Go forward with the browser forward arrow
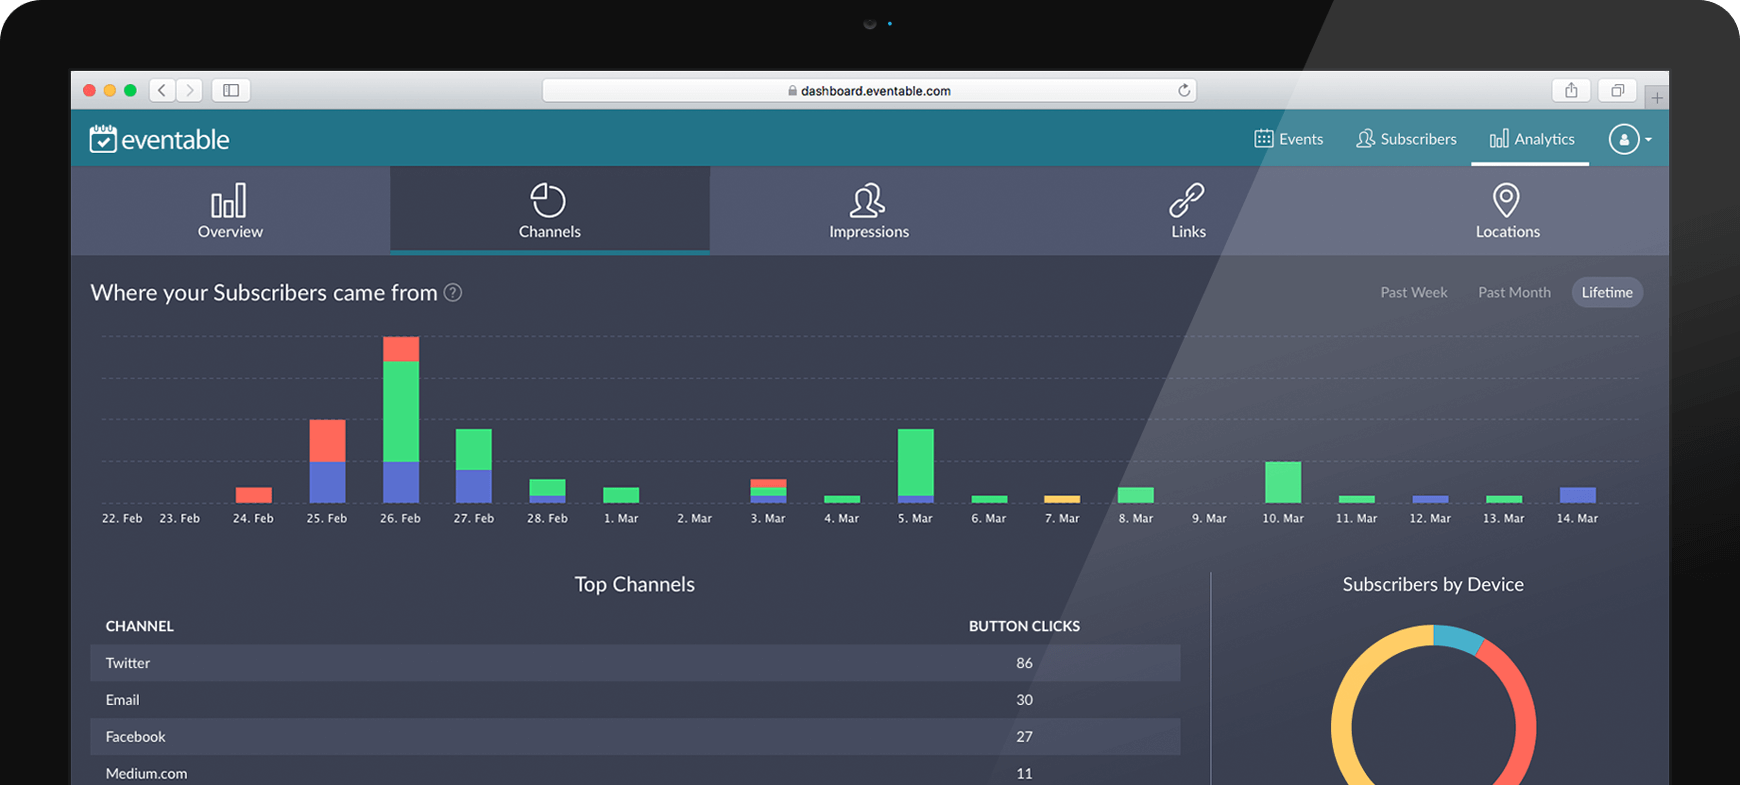 coord(190,90)
